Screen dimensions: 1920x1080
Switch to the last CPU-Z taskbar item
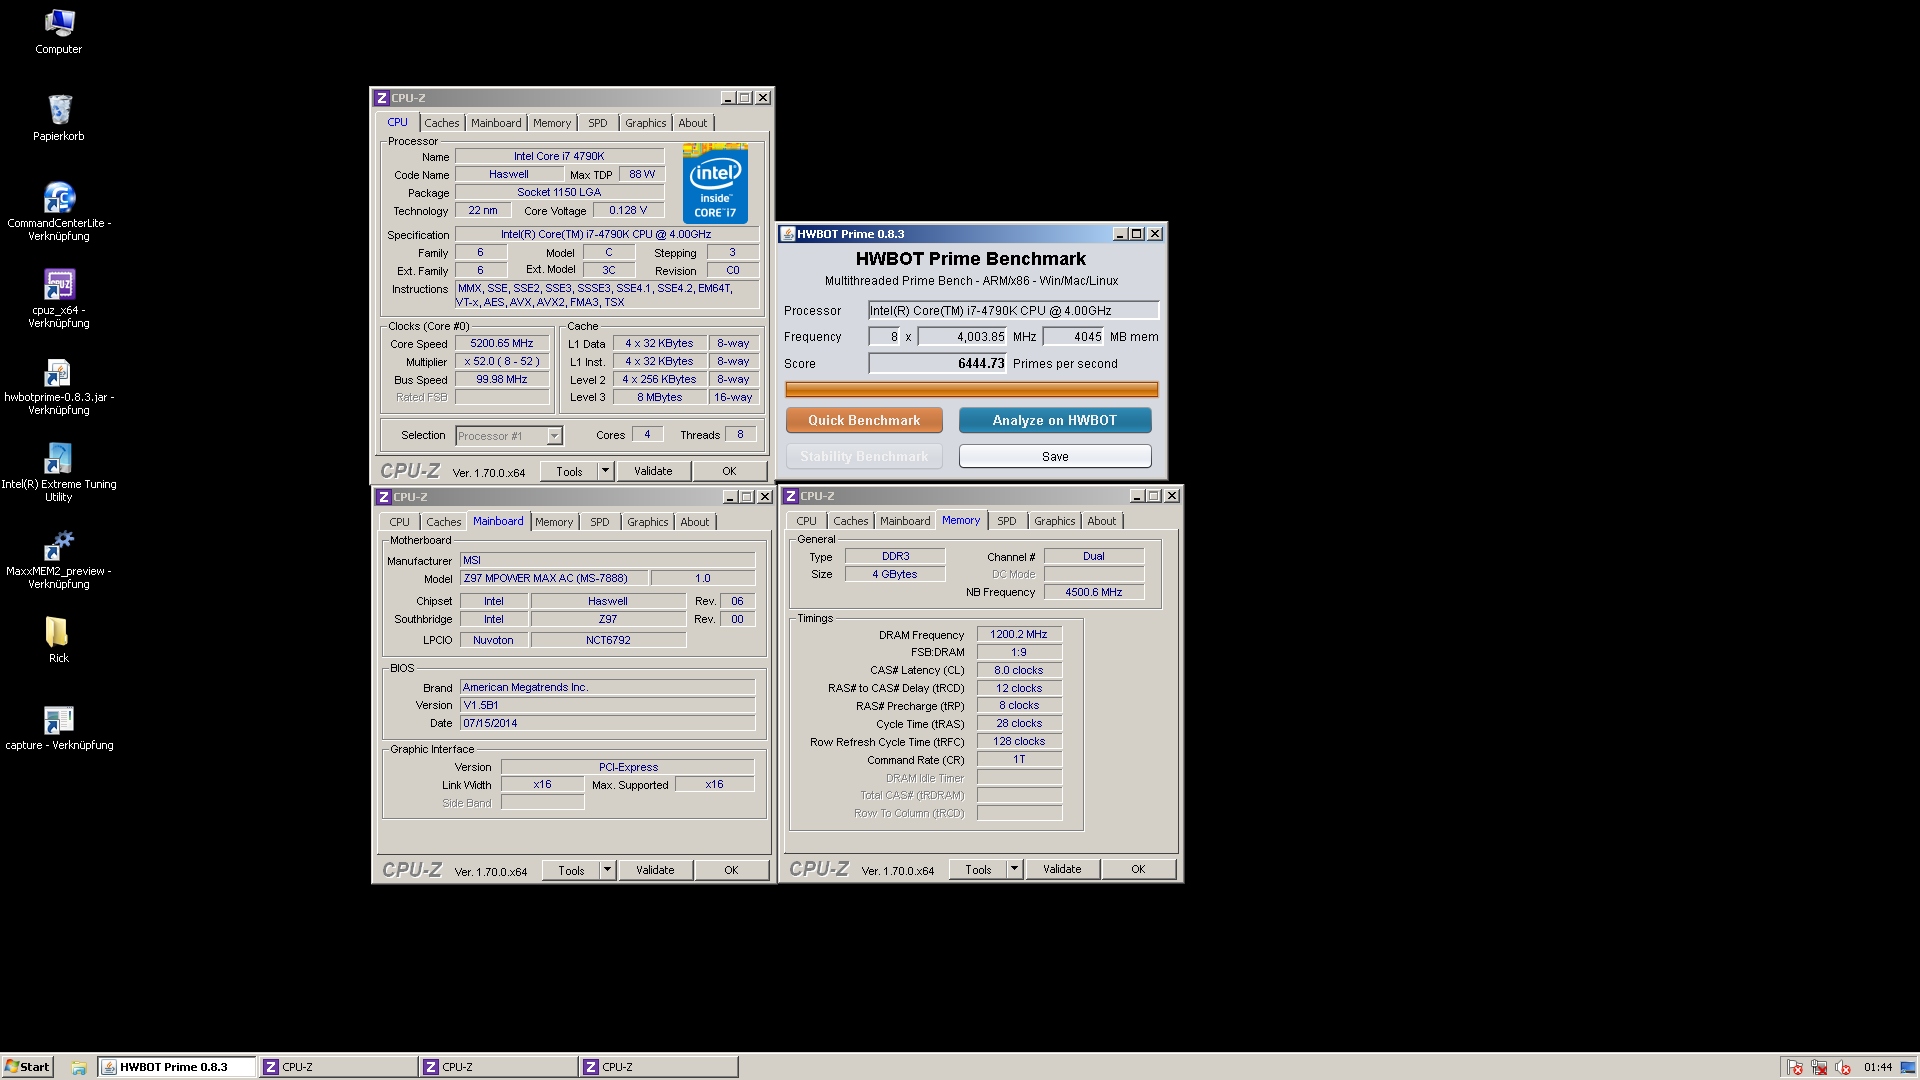tap(658, 1067)
